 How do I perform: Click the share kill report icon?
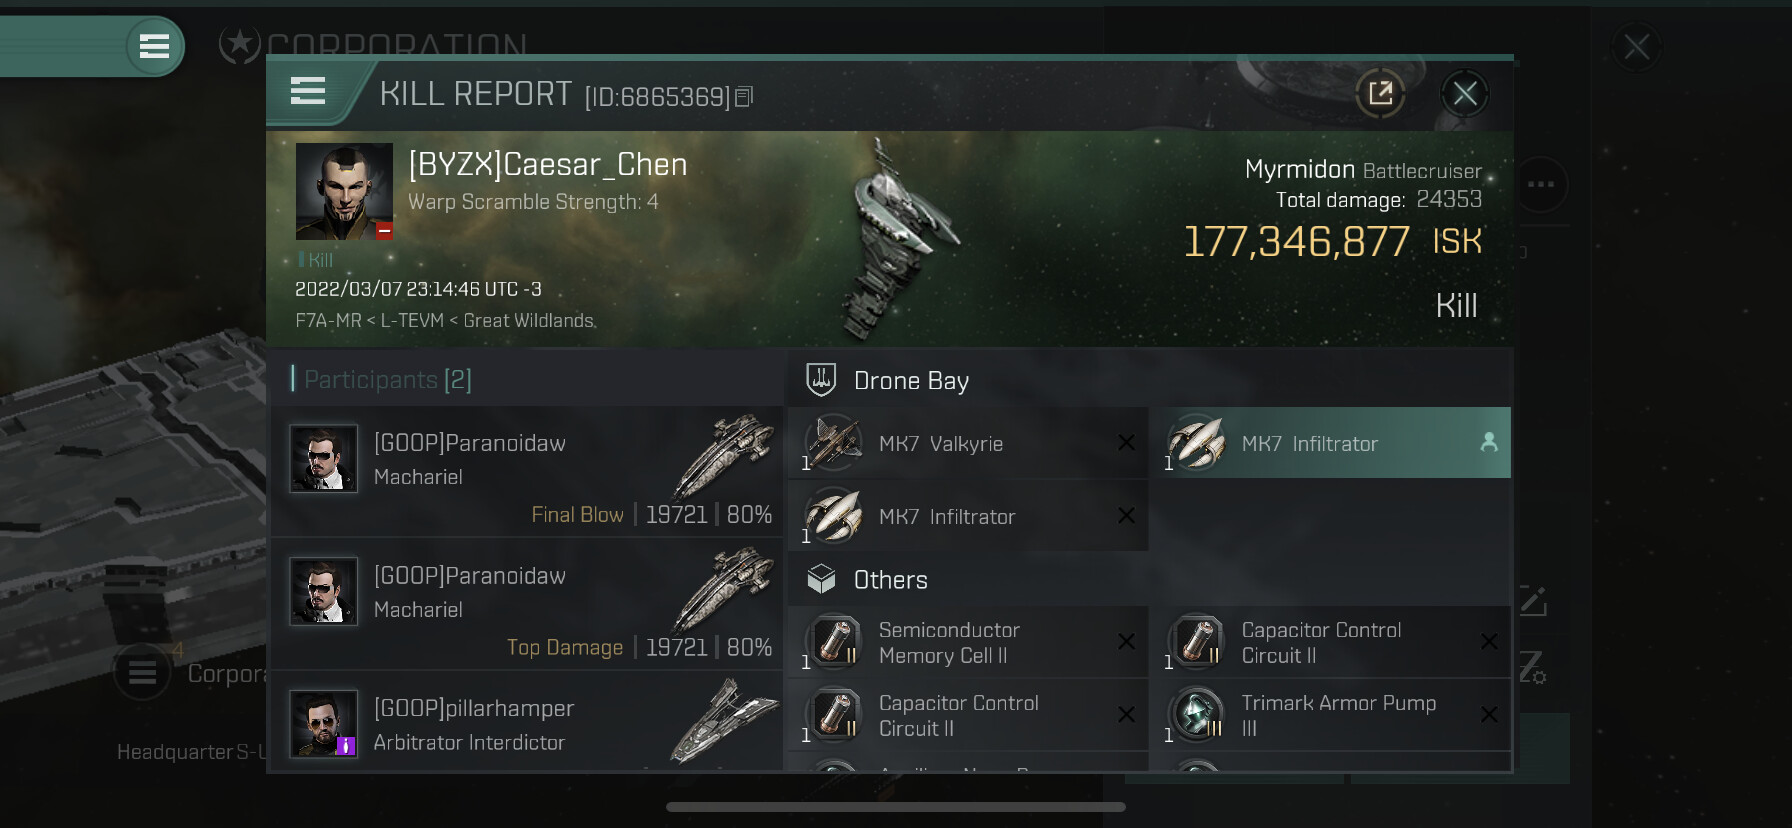[1381, 94]
